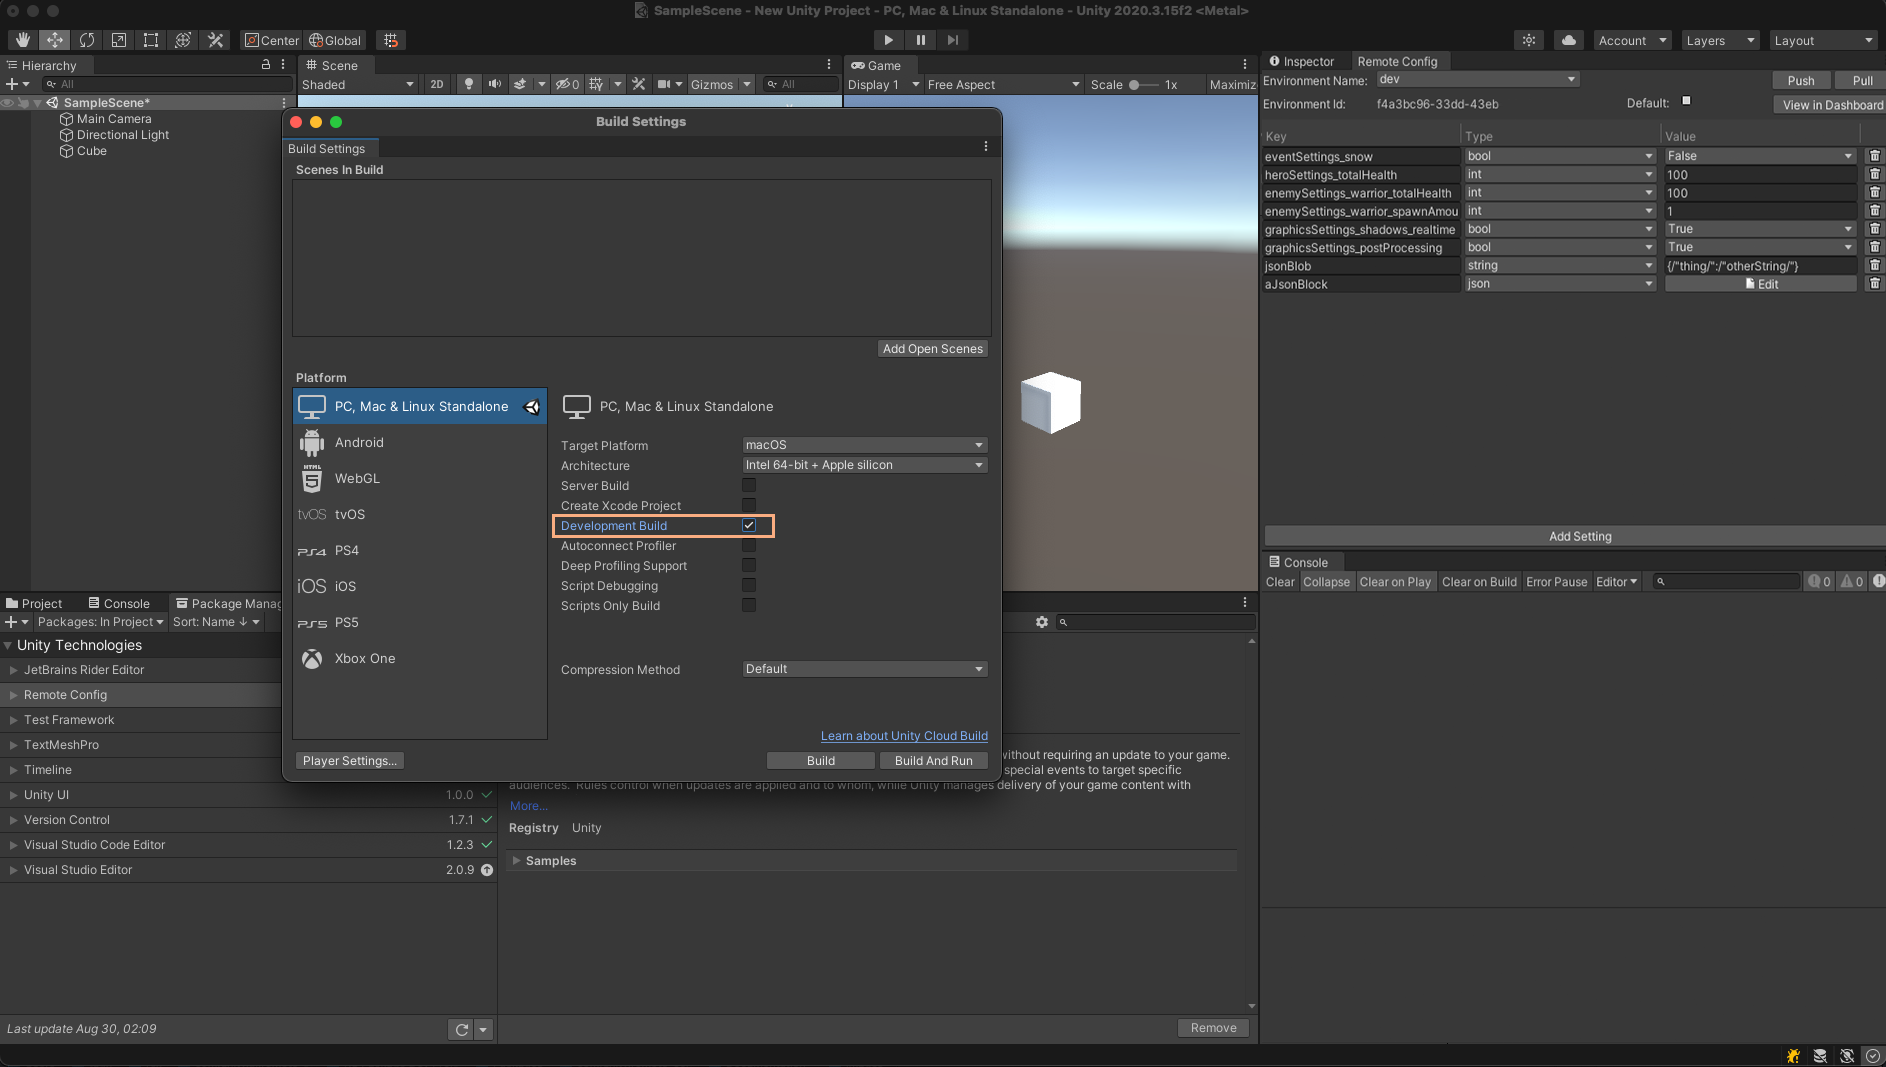
Task: Open Learn about Unity Cloud Build link
Action: (x=903, y=735)
